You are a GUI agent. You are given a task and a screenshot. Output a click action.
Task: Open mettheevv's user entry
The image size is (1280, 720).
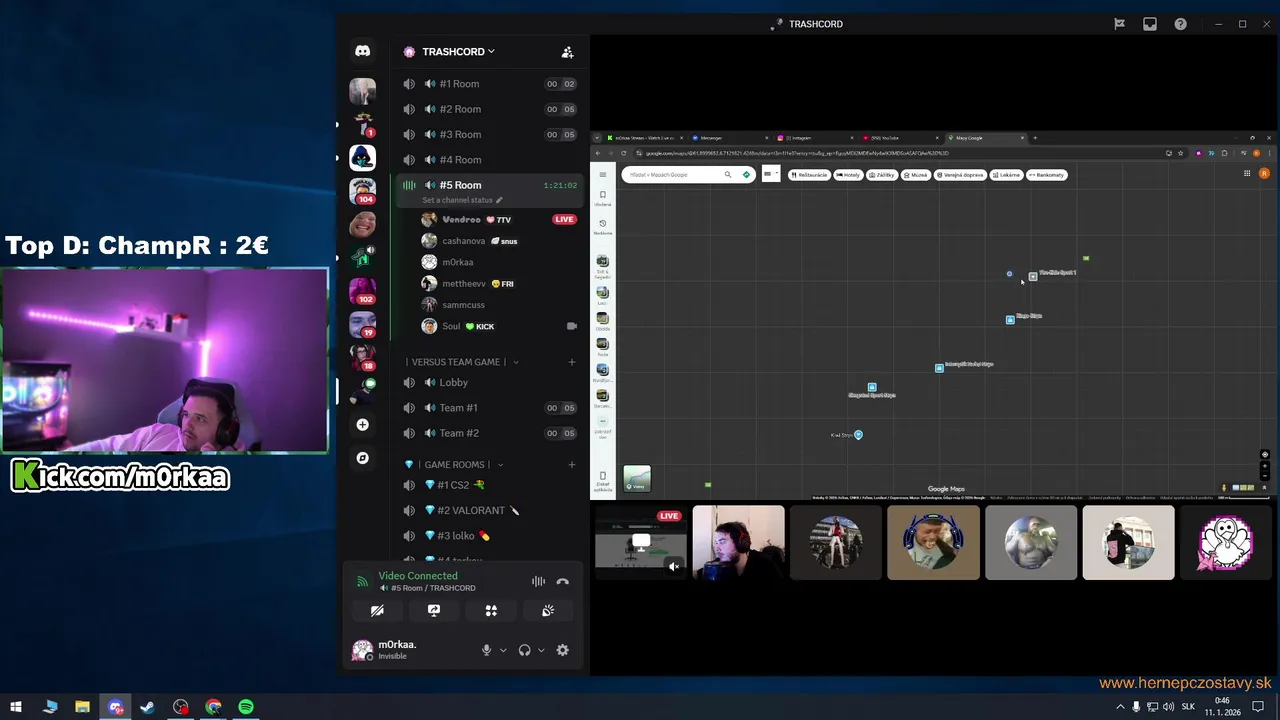(500, 284)
